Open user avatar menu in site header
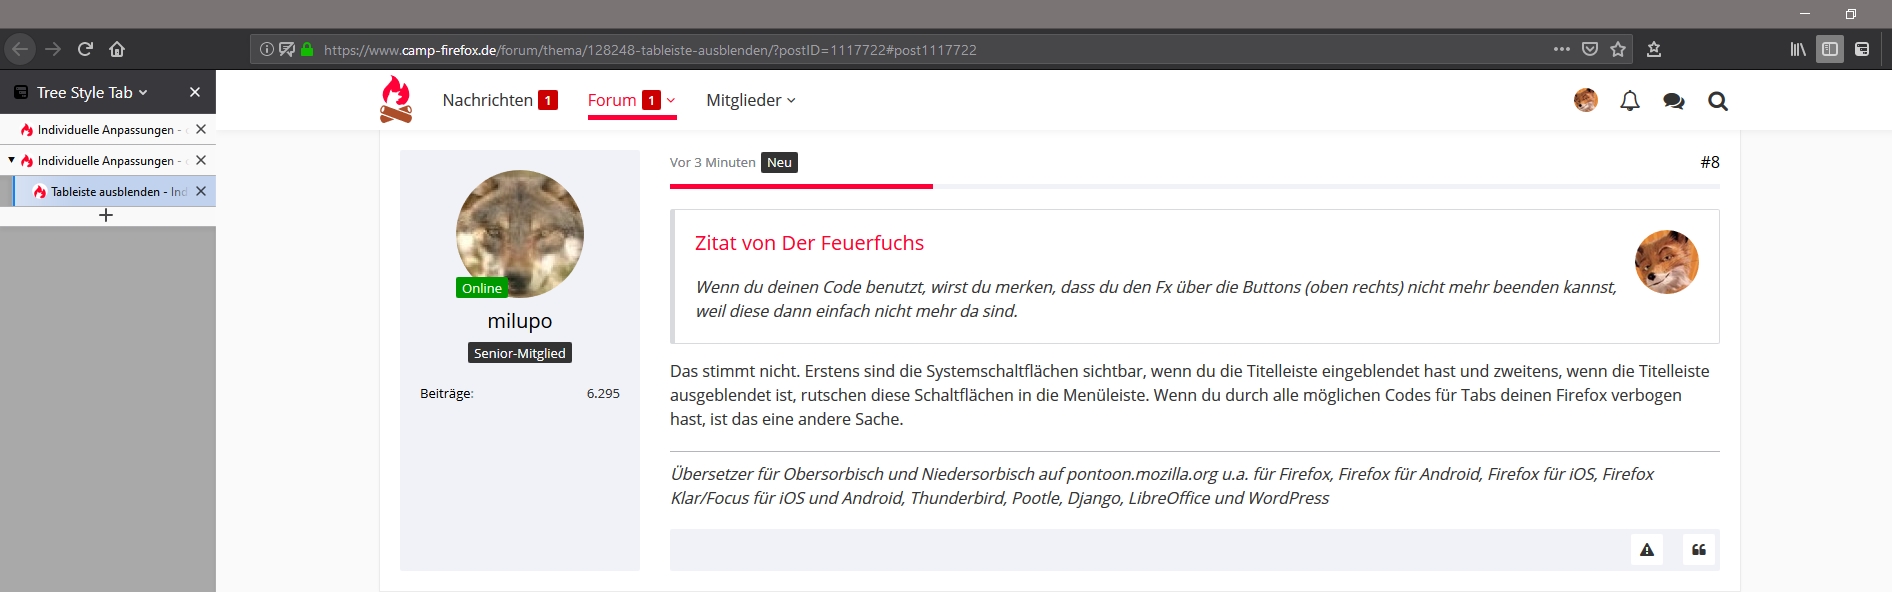Screen dimensions: 1892x592 click(1586, 100)
